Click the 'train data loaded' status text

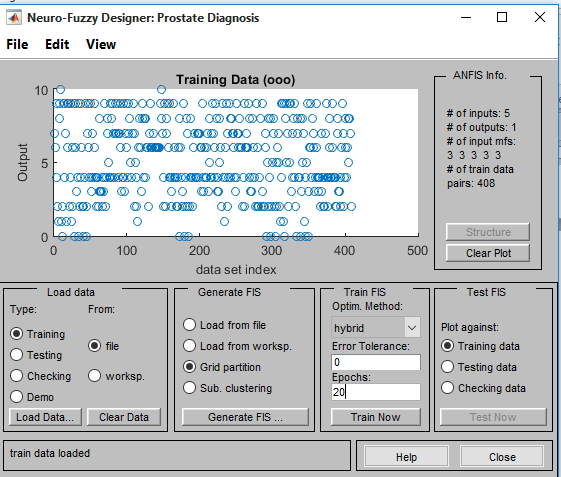tap(50, 453)
